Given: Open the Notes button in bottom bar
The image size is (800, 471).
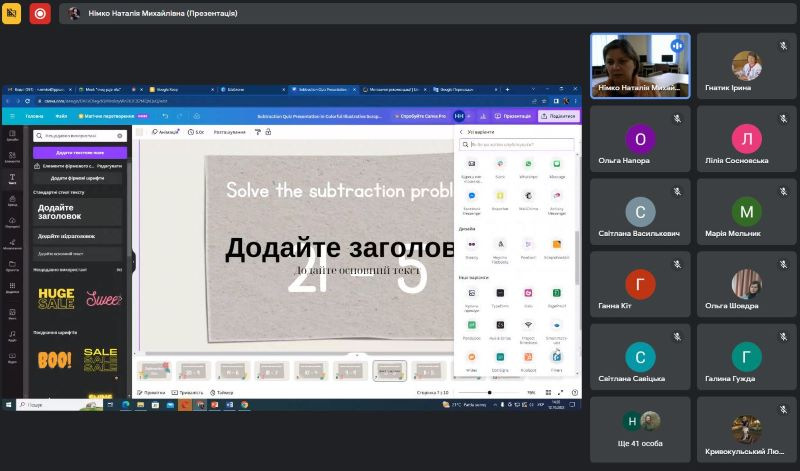Looking at the screenshot, I should [x=152, y=392].
